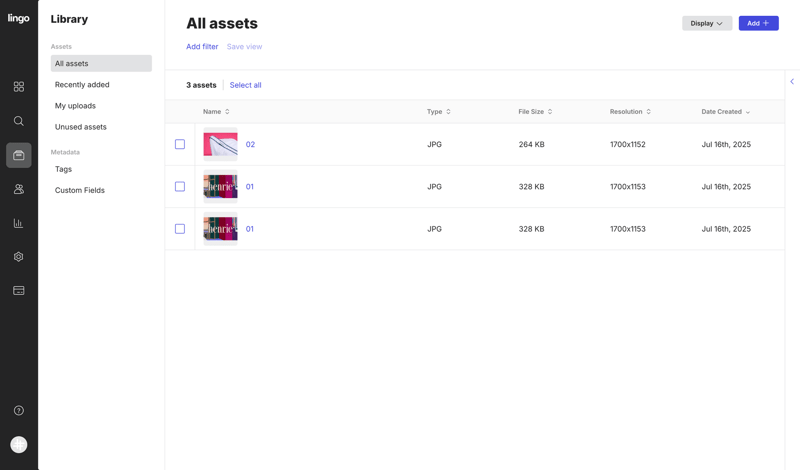This screenshot has width=800, height=470.
Task: Open the first asset named 01
Action: (249, 187)
